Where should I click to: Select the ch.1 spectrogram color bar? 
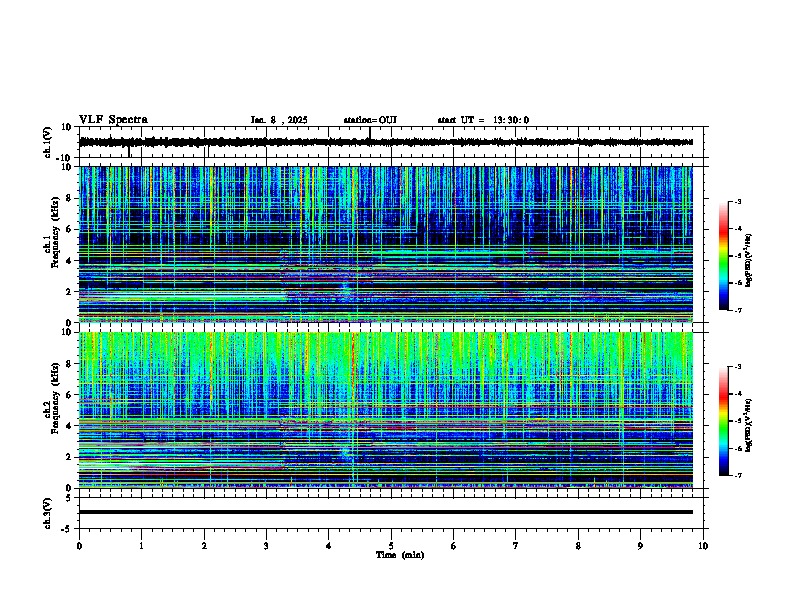(x=723, y=256)
